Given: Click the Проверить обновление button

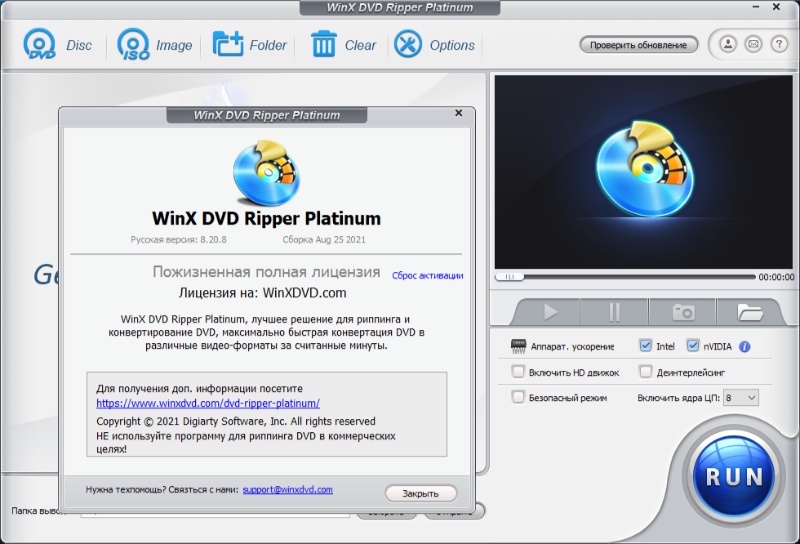Looking at the screenshot, I should (638, 45).
